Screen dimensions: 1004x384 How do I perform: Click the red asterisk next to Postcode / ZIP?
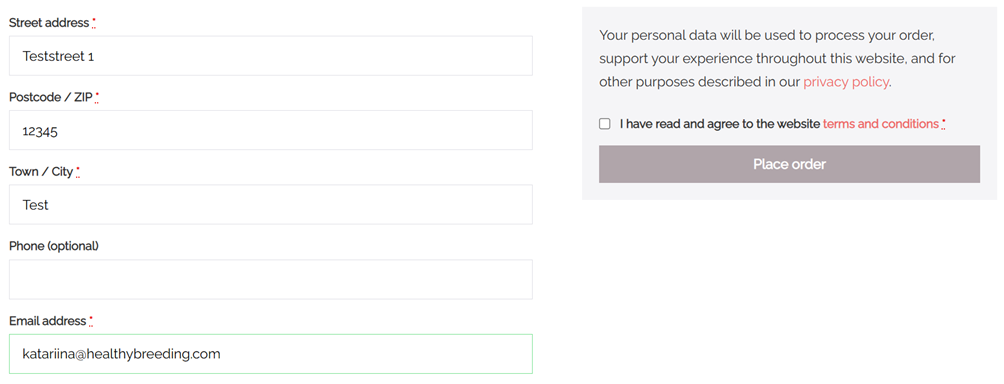(x=97, y=98)
